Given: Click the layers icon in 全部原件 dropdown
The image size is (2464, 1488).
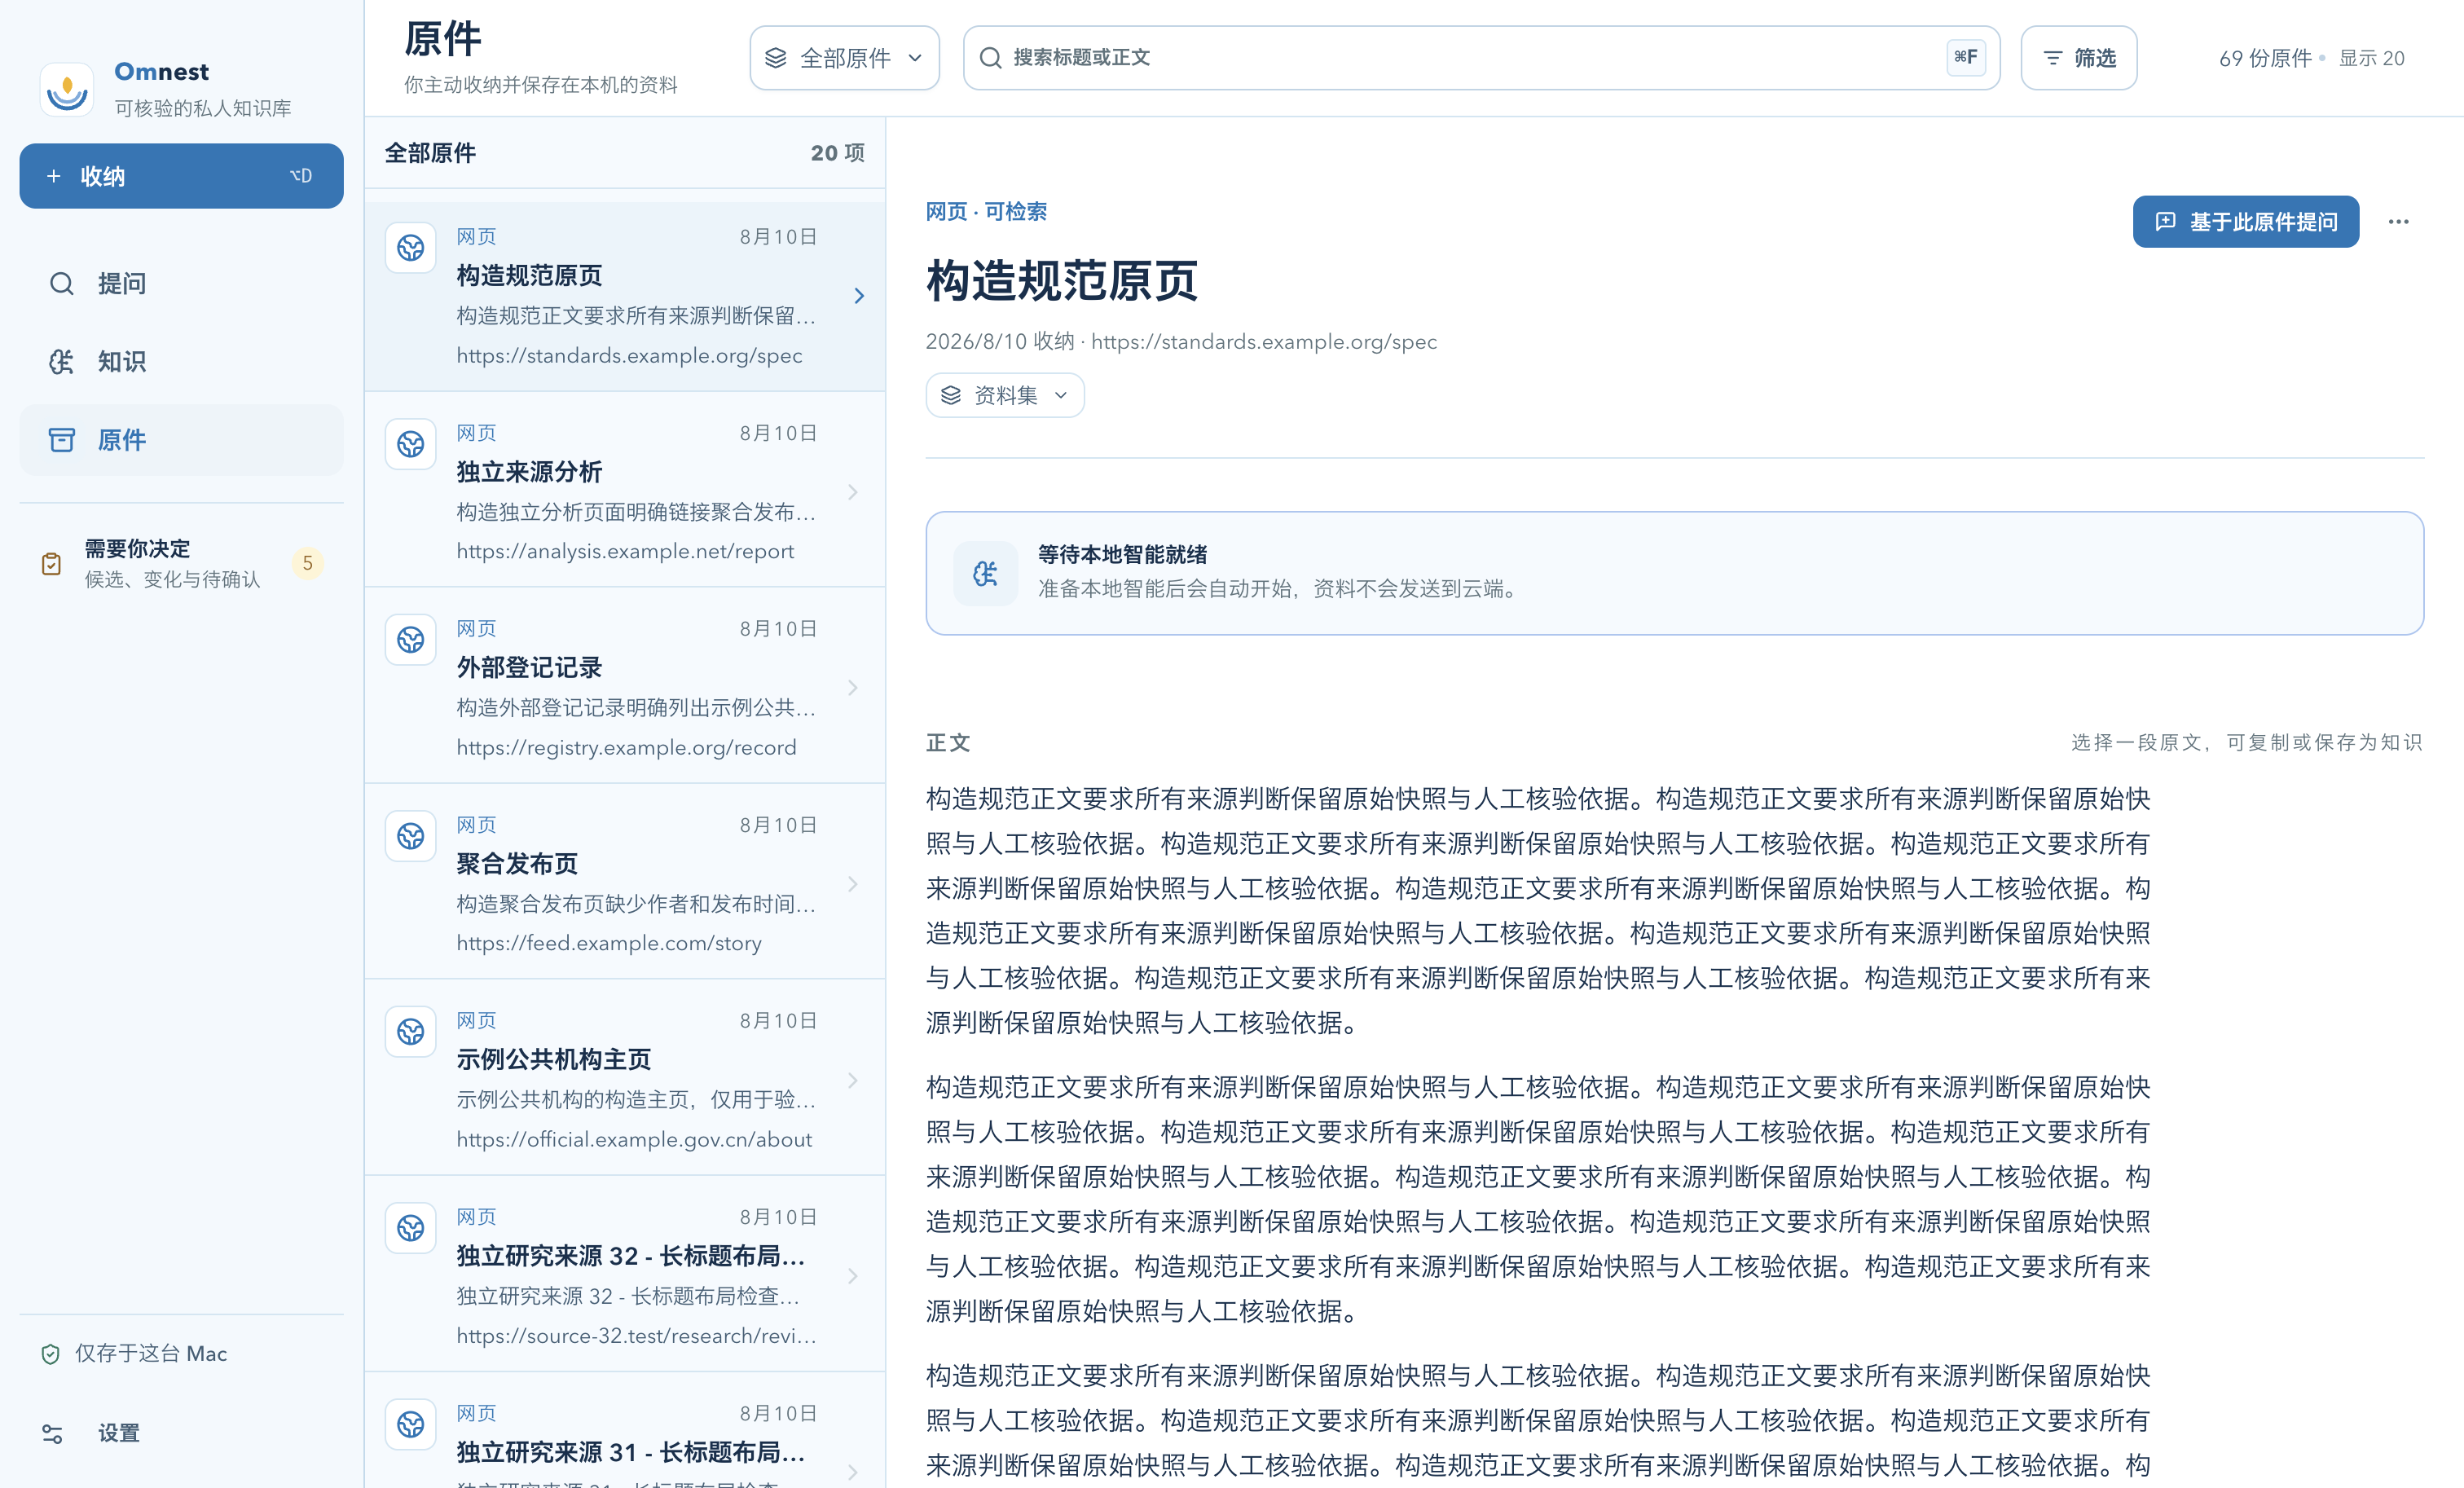Looking at the screenshot, I should pos(775,58).
